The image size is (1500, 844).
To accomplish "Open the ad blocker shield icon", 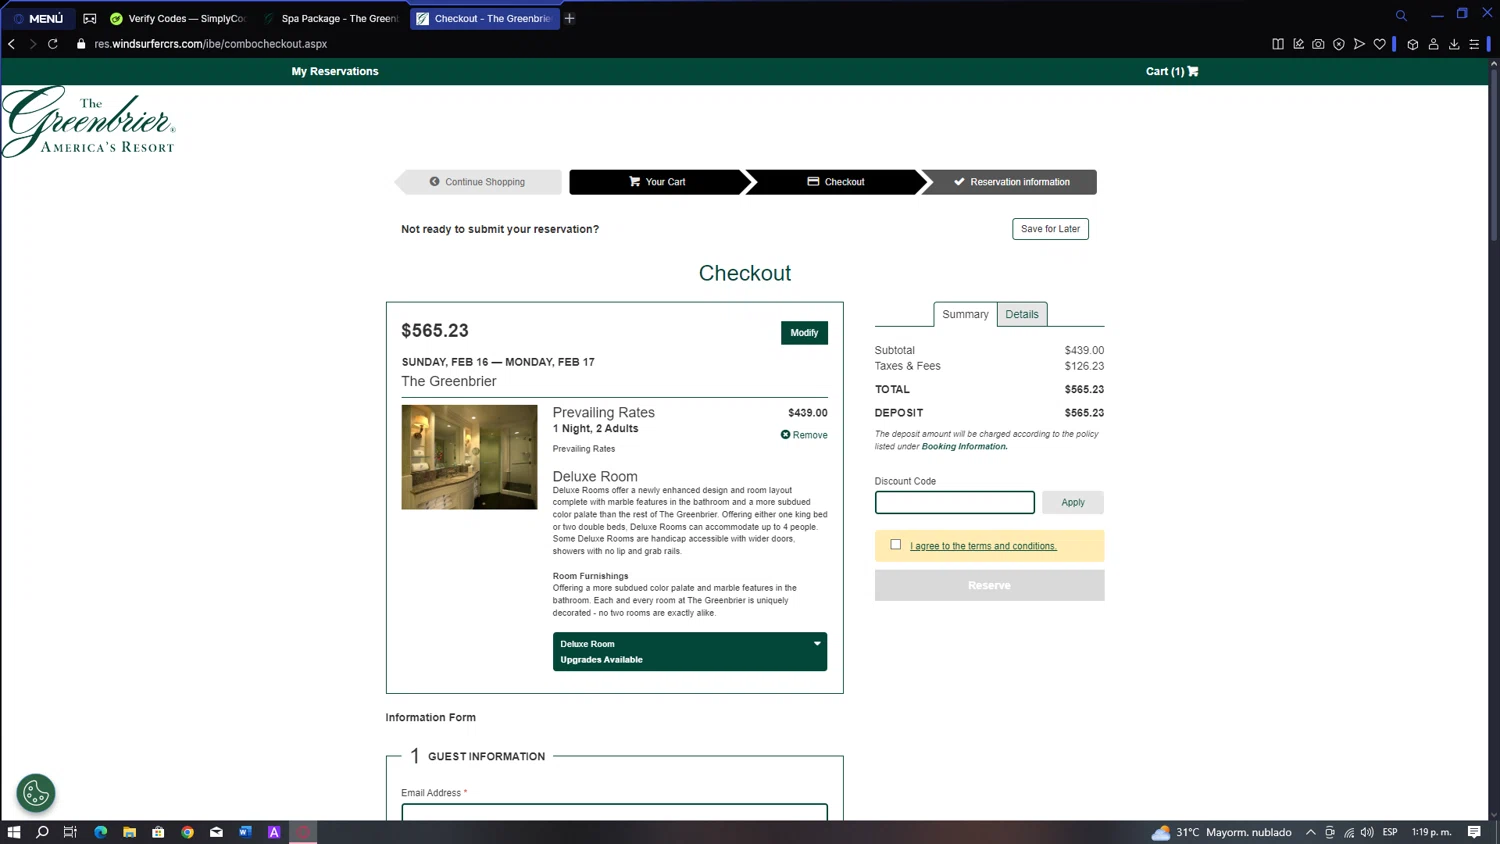I will click(x=1339, y=44).
